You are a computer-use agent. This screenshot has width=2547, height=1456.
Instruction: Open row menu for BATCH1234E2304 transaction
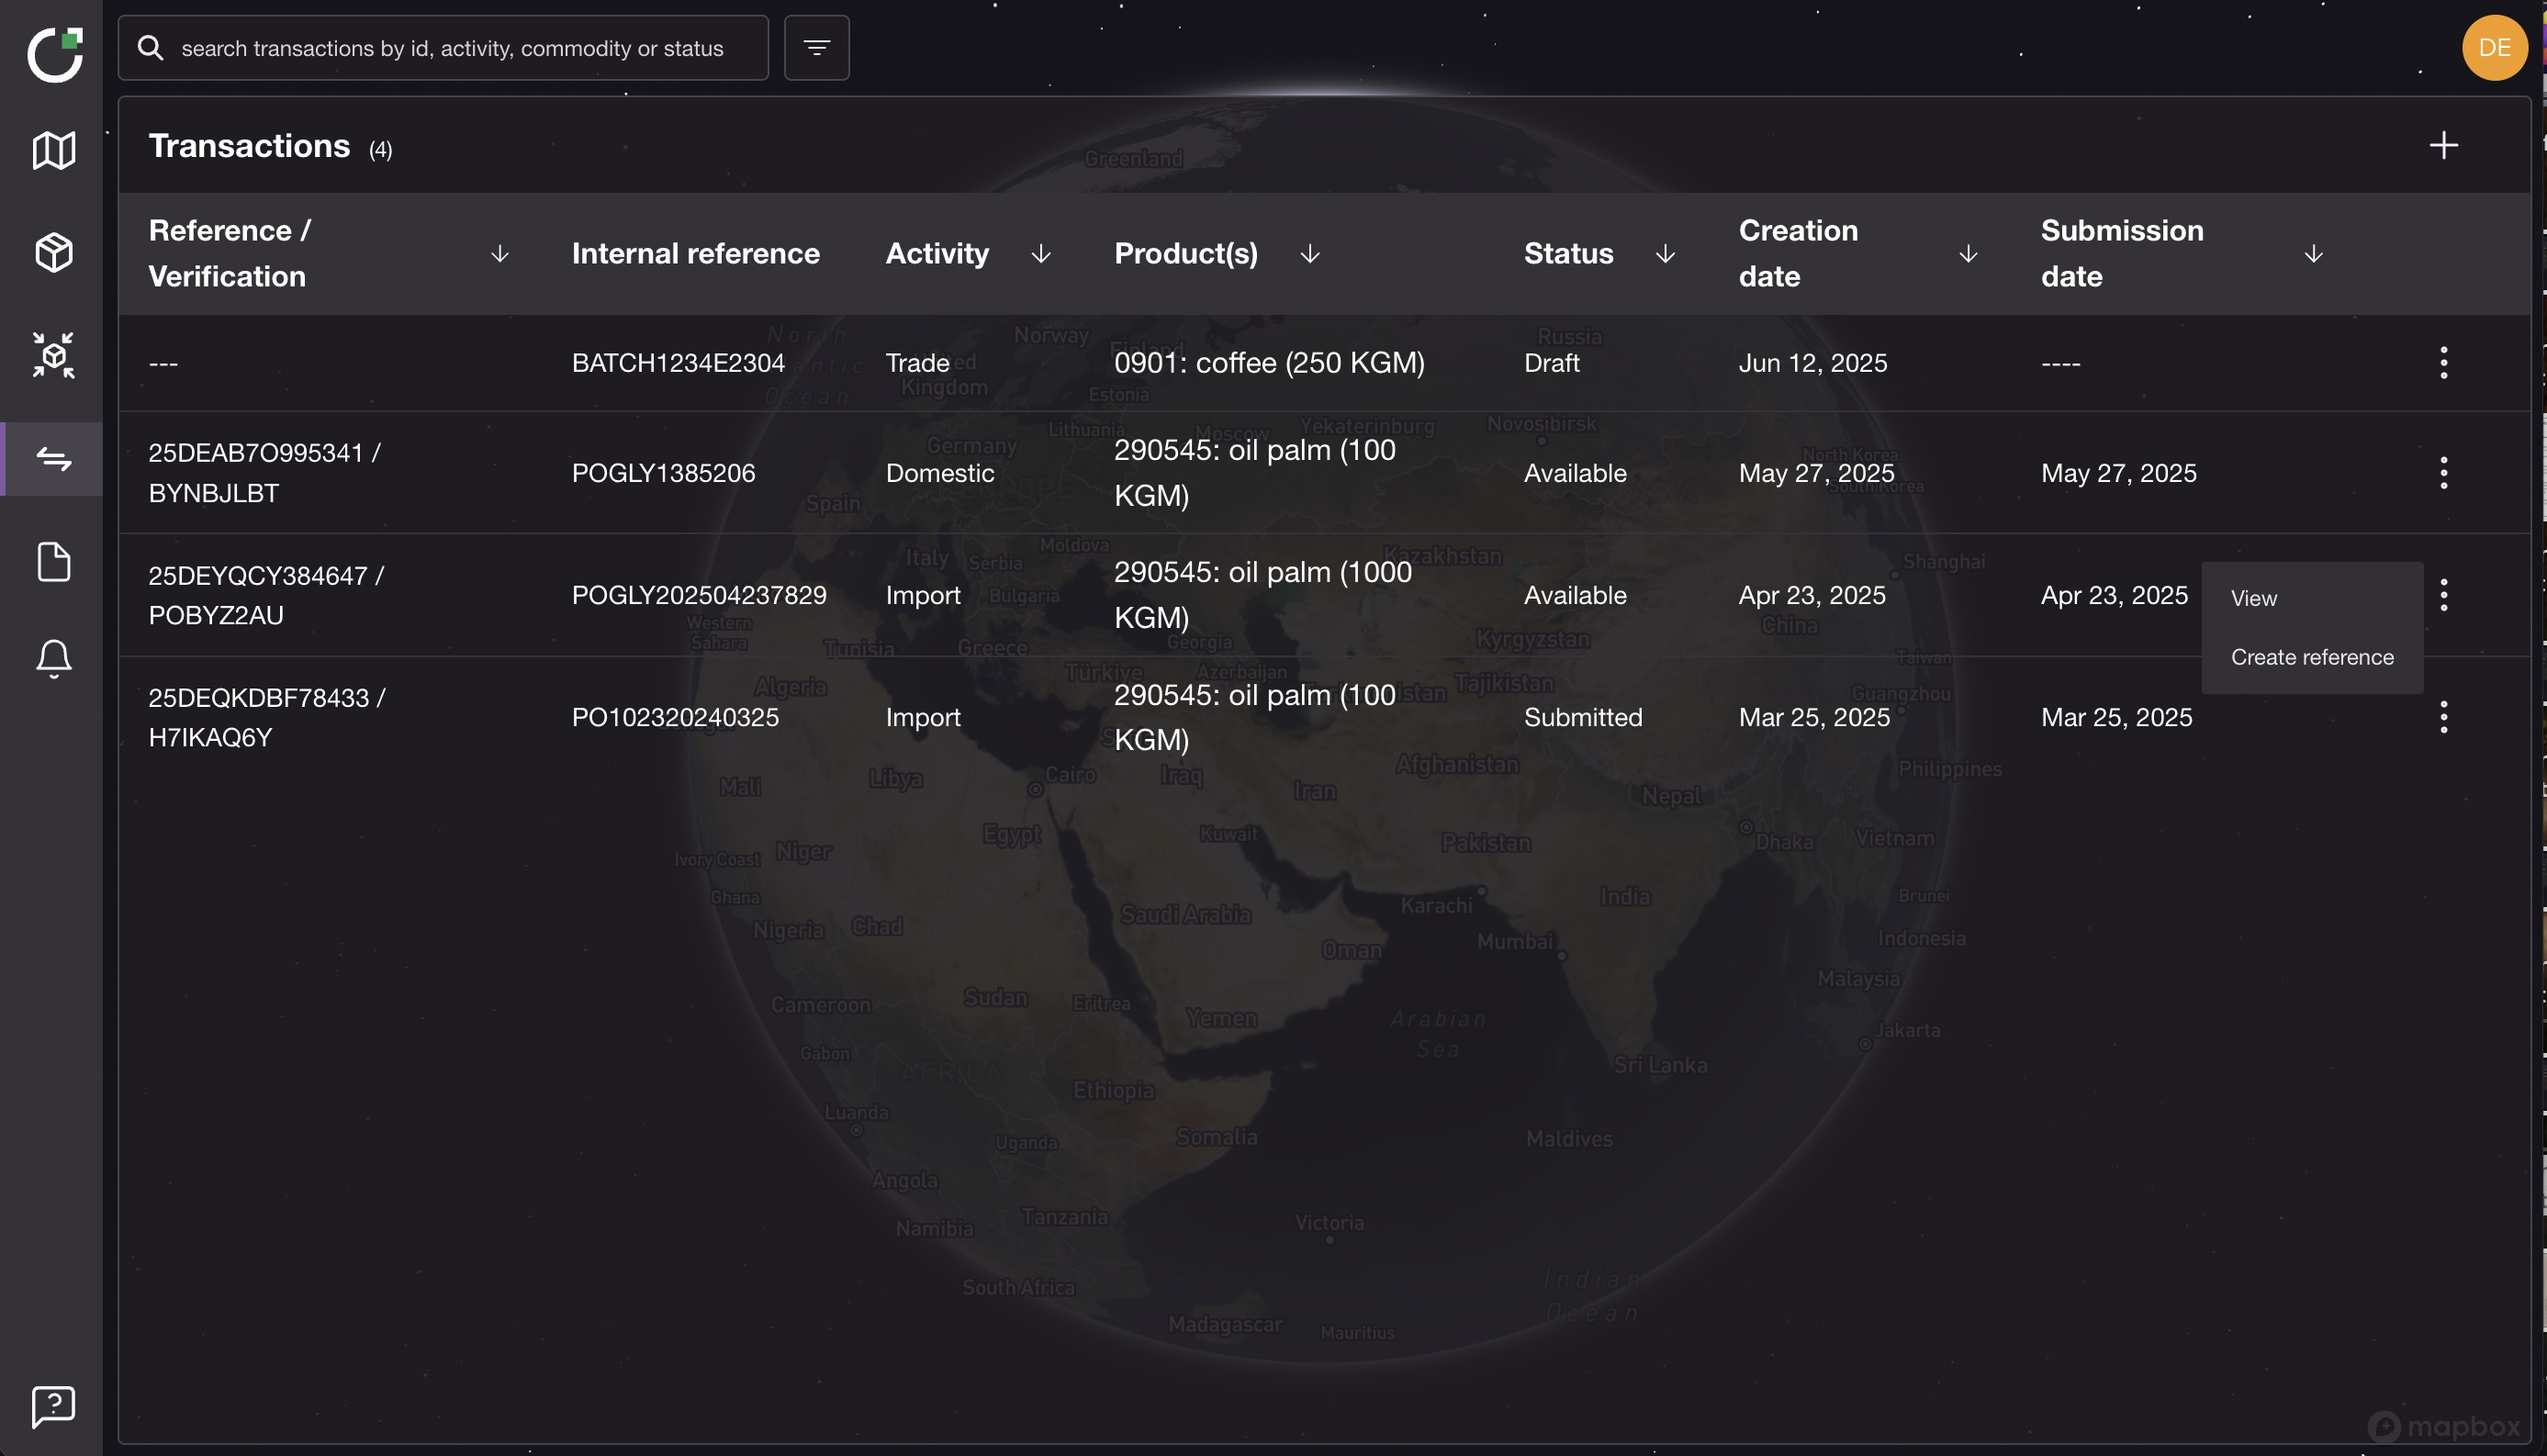[2443, 363]
